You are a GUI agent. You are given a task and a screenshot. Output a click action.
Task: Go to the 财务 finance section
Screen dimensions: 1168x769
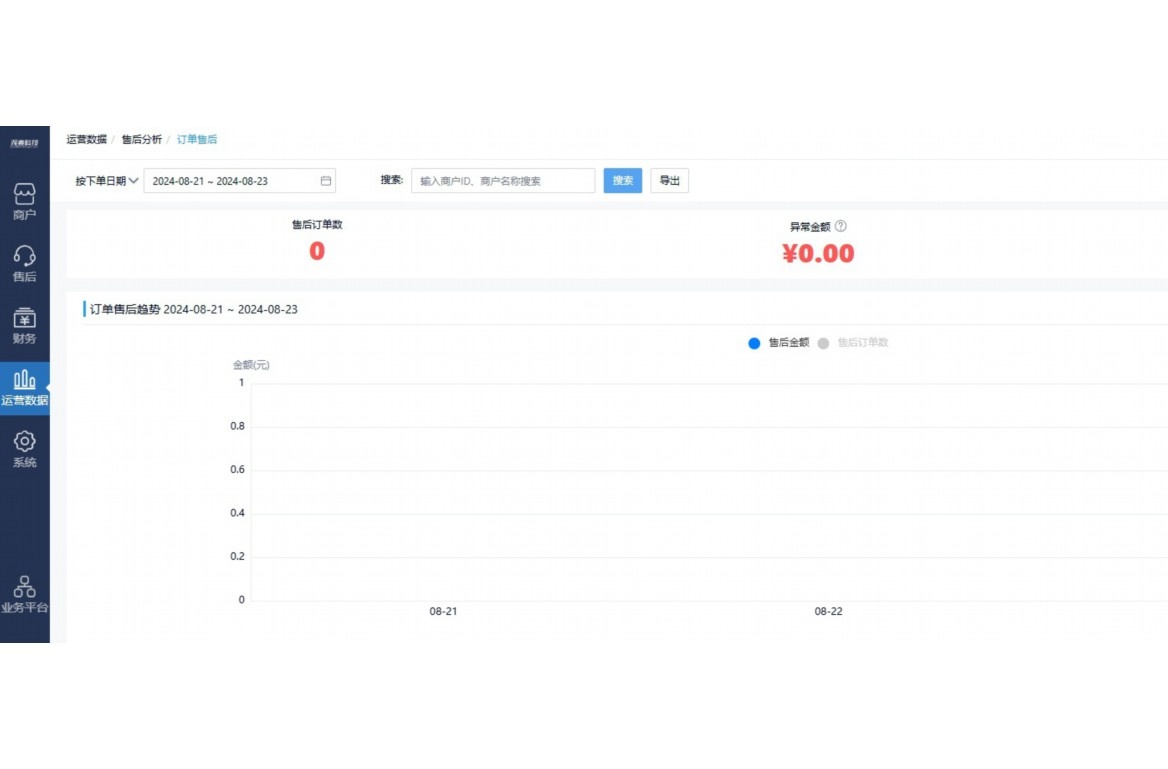point(24,325)
